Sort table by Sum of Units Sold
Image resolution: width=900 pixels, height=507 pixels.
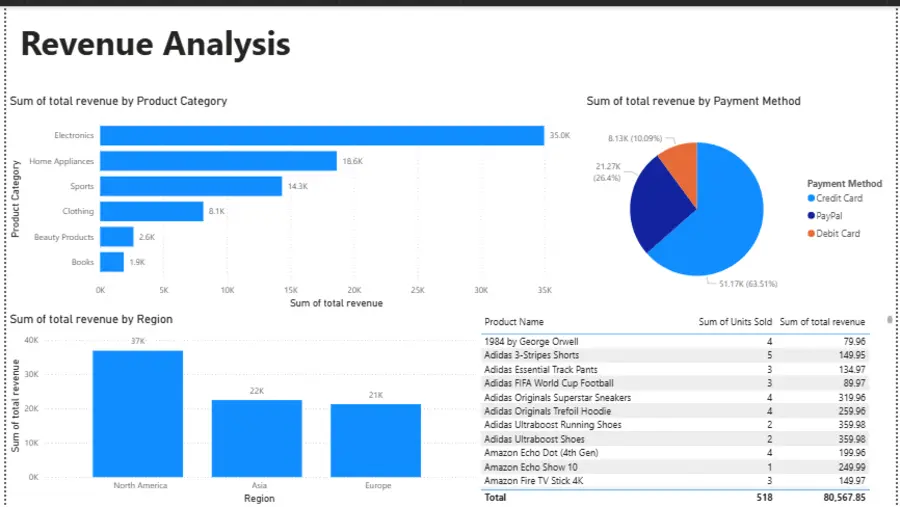point(735,322)
